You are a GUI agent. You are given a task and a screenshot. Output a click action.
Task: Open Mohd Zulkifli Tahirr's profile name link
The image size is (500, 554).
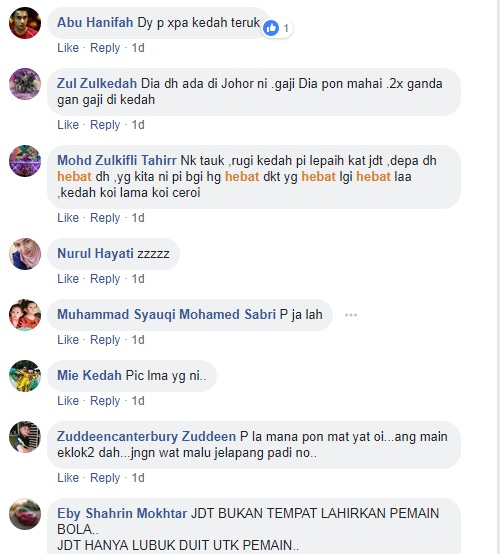pos(117,160)
